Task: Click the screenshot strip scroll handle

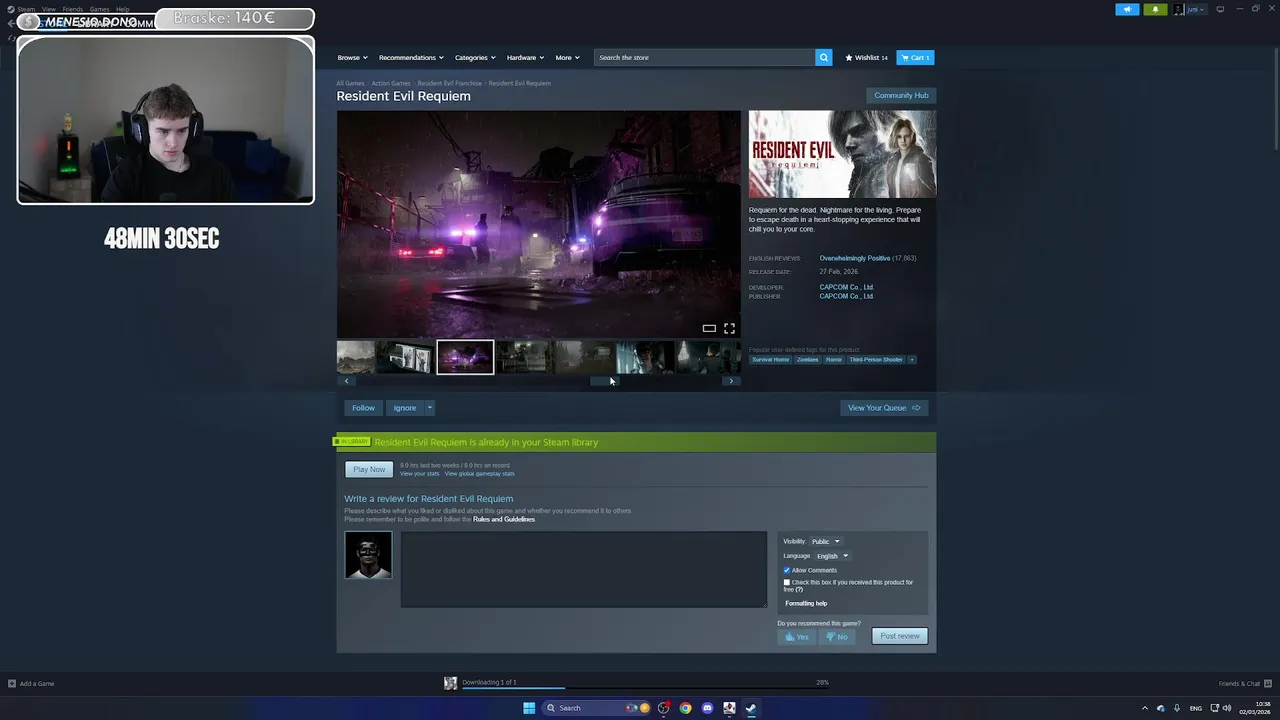Action: point(604,381)
